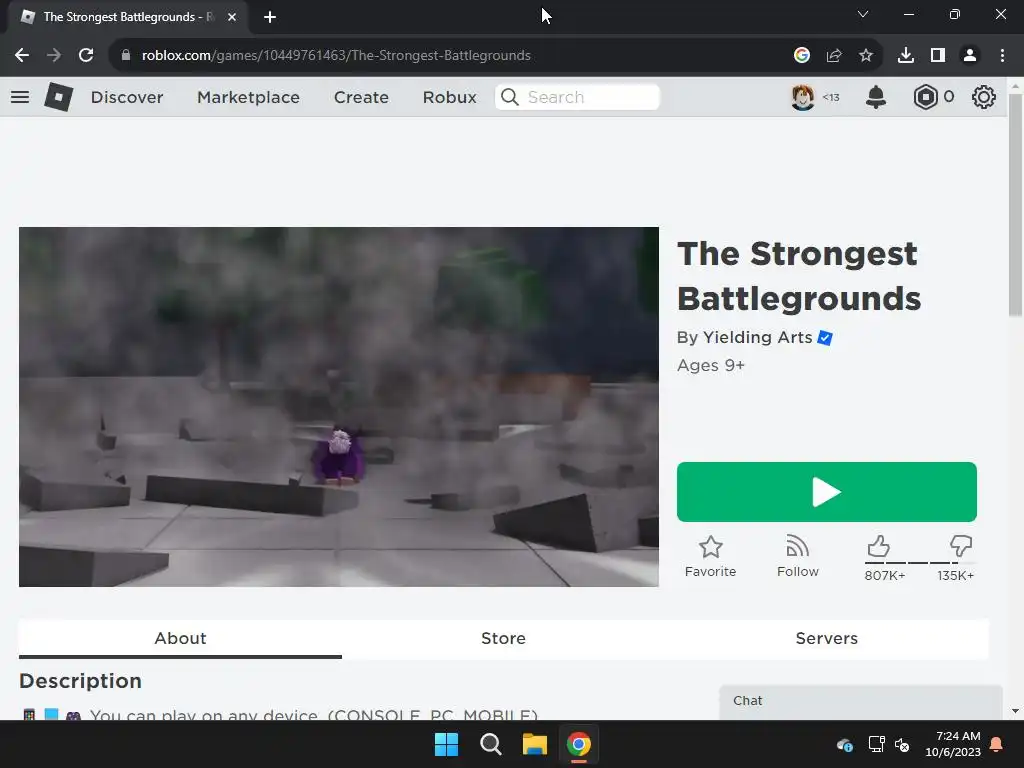The image size is (1024, 768).
Task: Open the Create menu item
Action: 361,97
